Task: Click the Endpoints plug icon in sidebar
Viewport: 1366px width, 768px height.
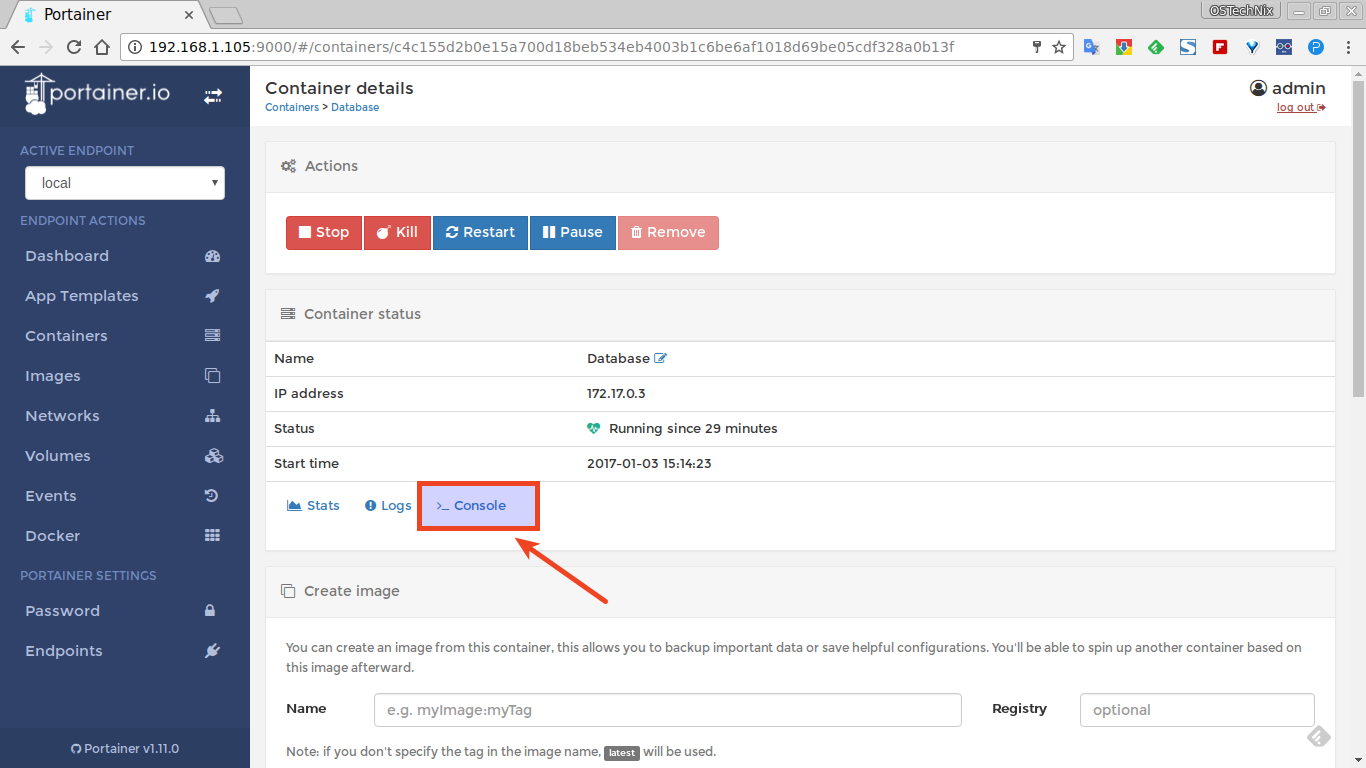Action: (x=212, y=651)
